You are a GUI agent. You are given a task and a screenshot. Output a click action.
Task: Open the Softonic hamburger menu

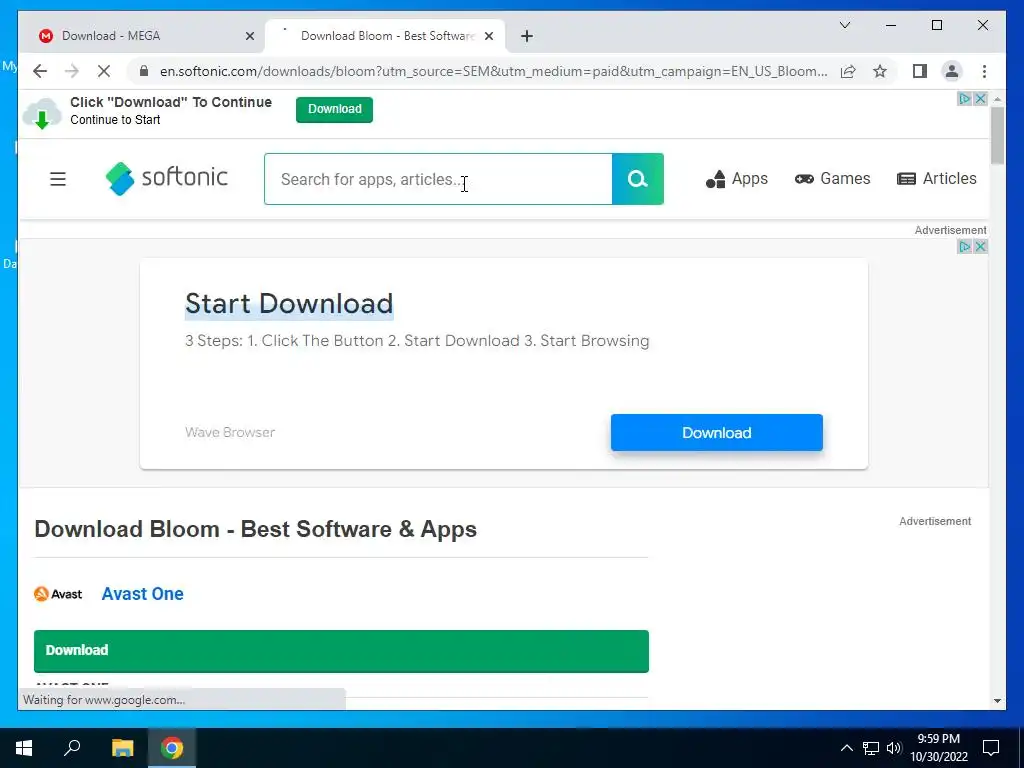pyautogui.click(x=58, y=178)
